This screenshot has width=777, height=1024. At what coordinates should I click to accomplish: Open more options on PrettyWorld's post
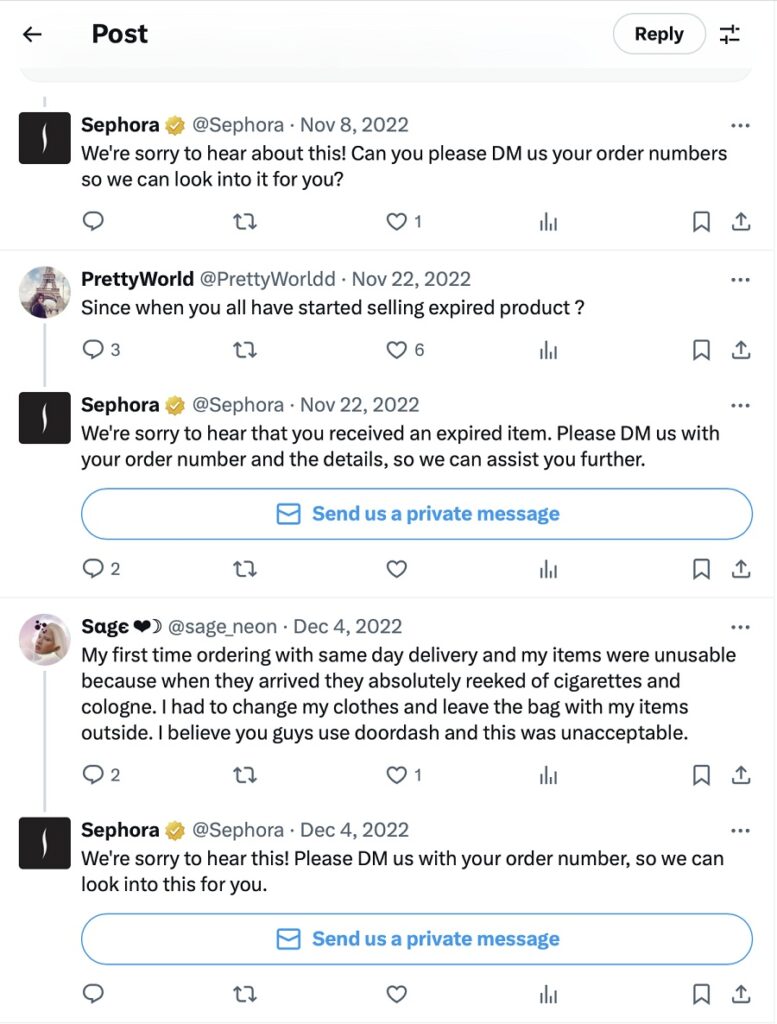(x=740, y=279)
